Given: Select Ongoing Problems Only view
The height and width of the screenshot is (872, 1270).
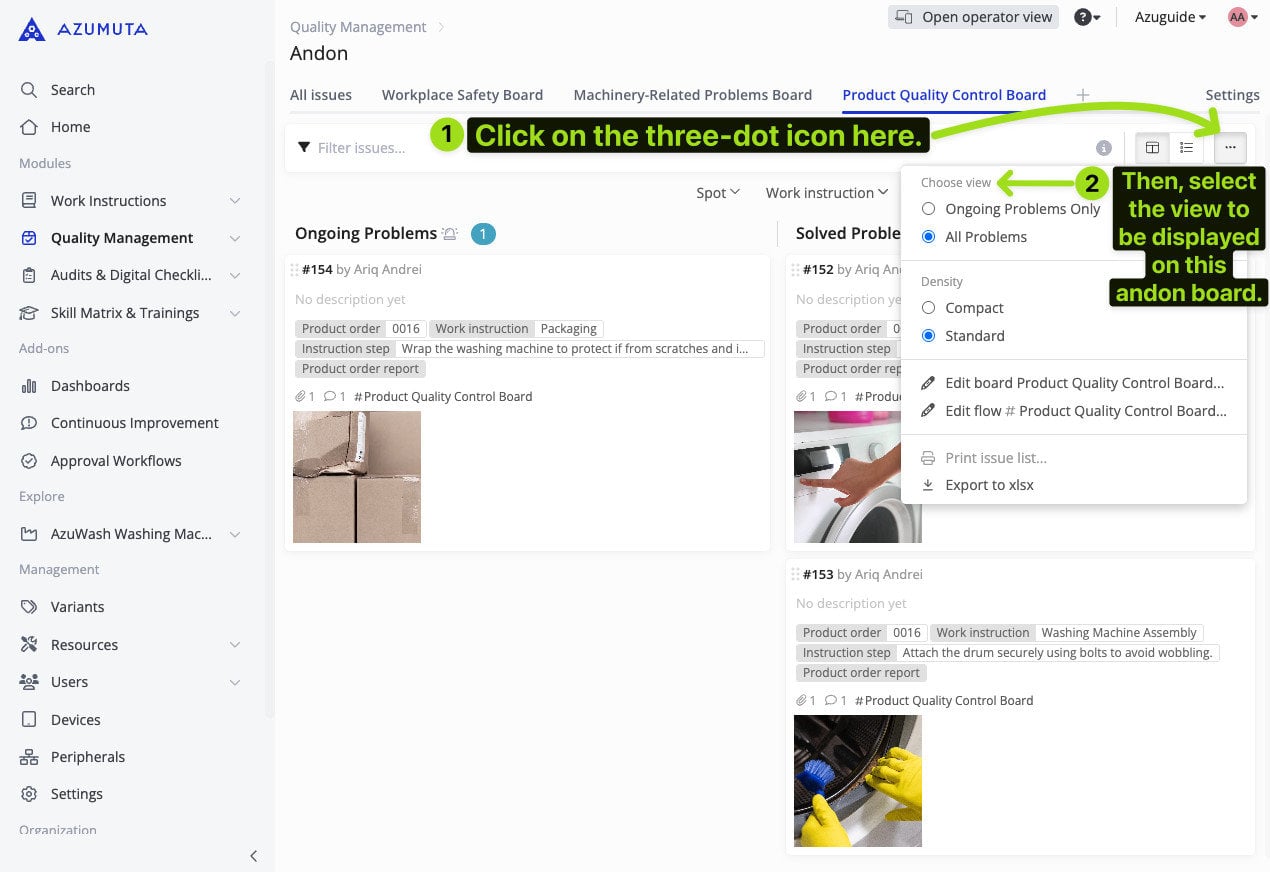Looking at the screenshot, I should pyautogui.click(x=929, y=209).
